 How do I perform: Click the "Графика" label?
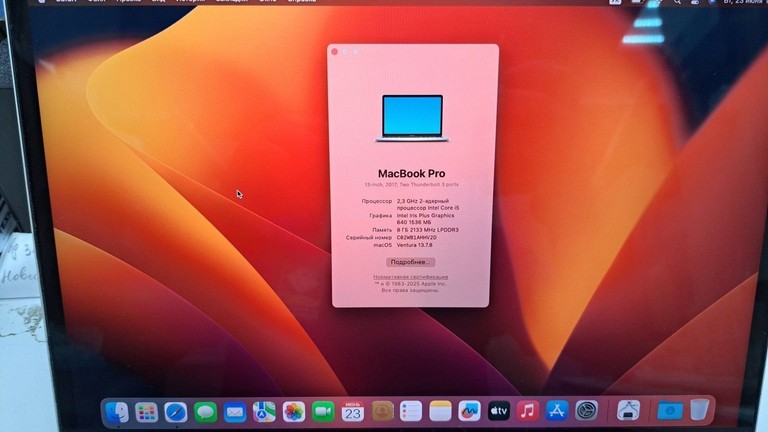[x=381, y=216]
